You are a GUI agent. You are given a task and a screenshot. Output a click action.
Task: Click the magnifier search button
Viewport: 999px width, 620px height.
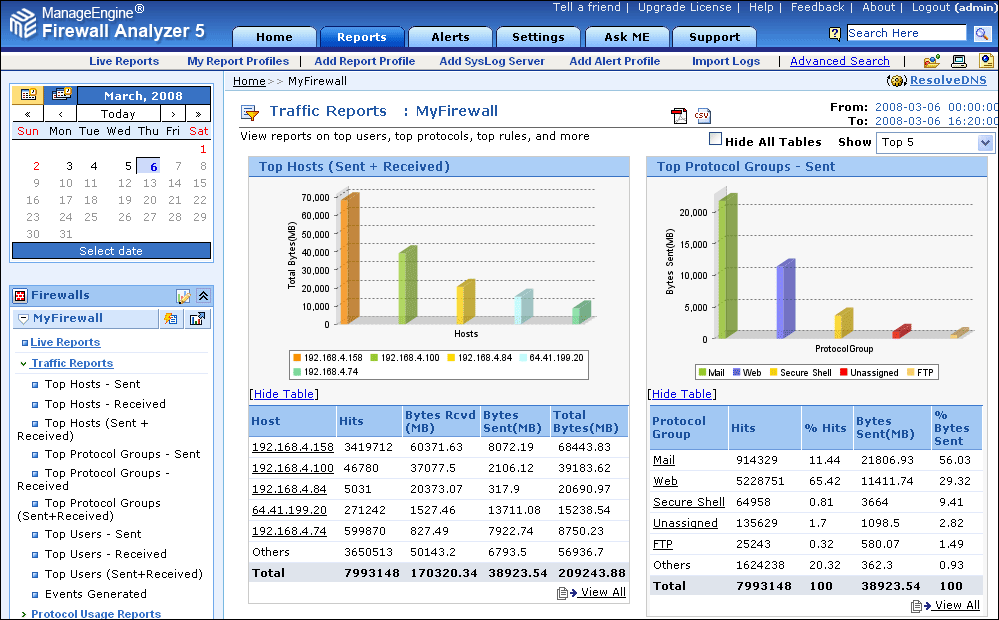click(x=982, y=33)
